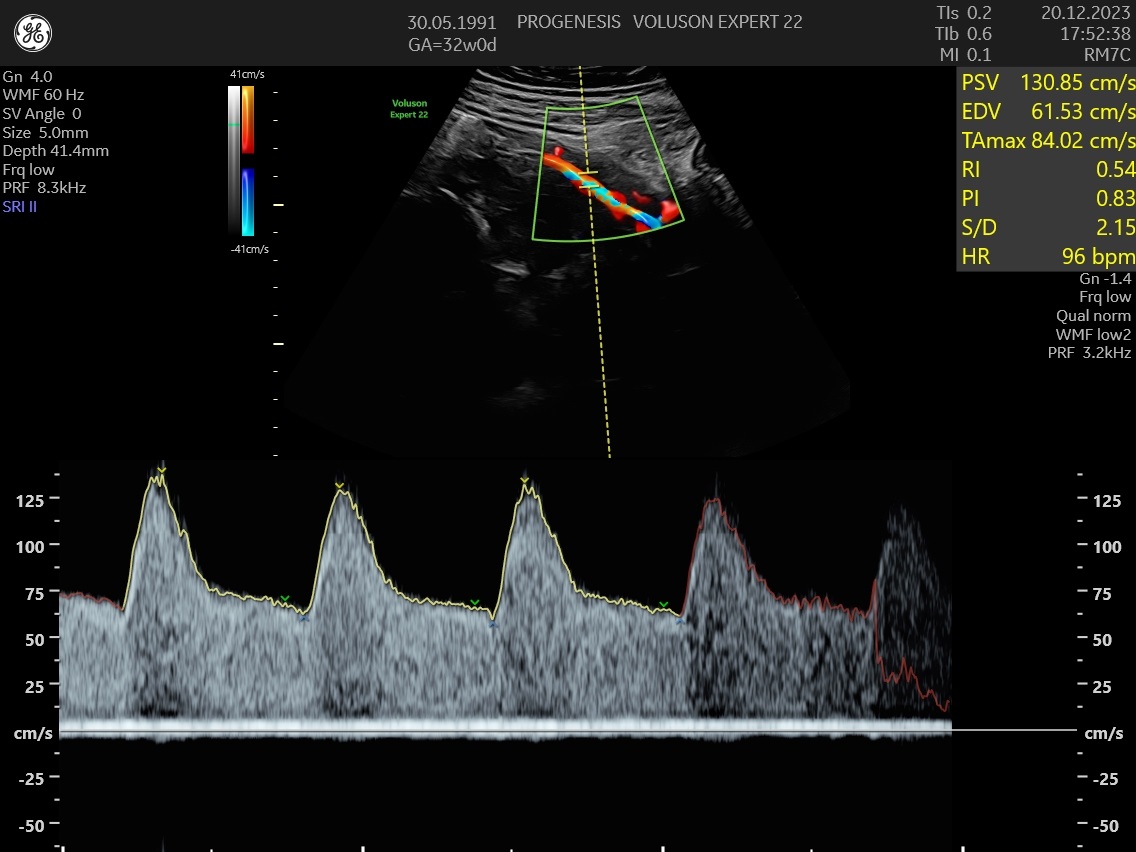
Task: Click the third yellow peak marker on waveform
Action: tap(524, 481)
